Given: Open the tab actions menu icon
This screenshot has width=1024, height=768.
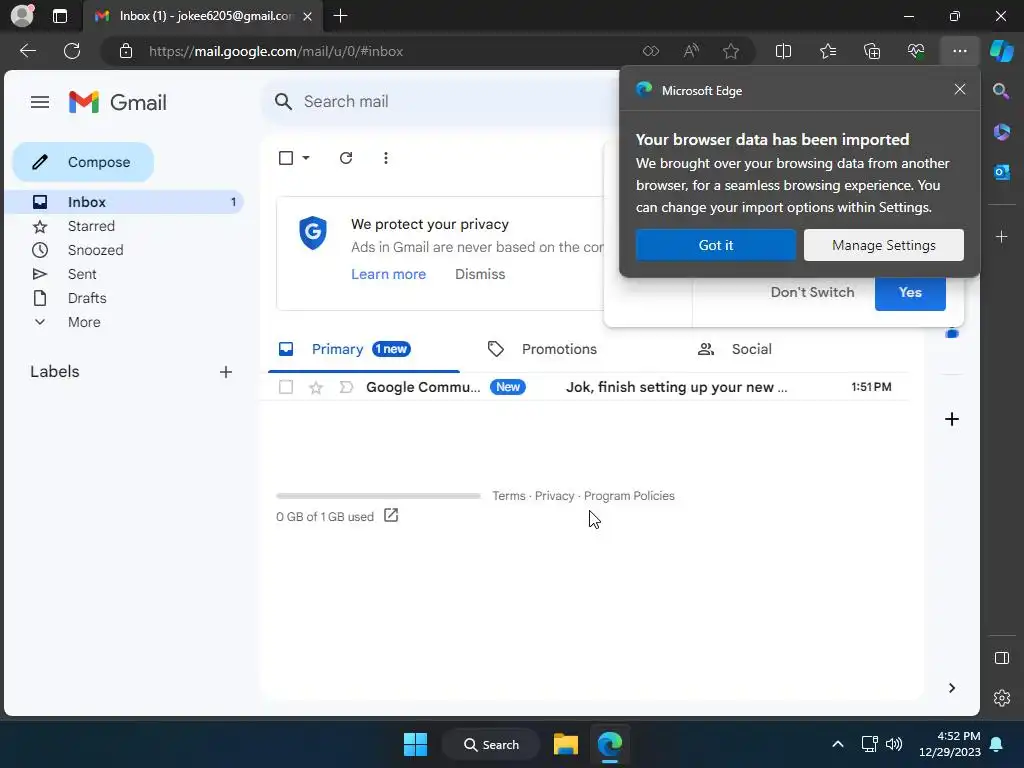Looking at the screenshot, I should point(59,16).
